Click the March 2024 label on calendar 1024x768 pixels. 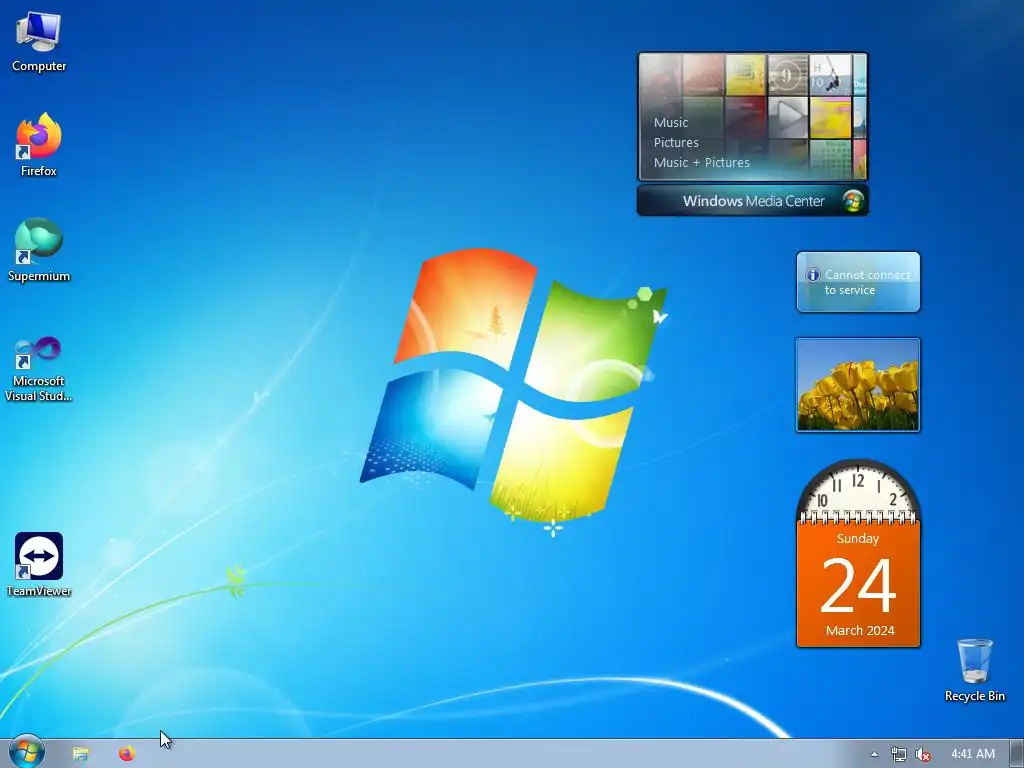click(860, 631)
